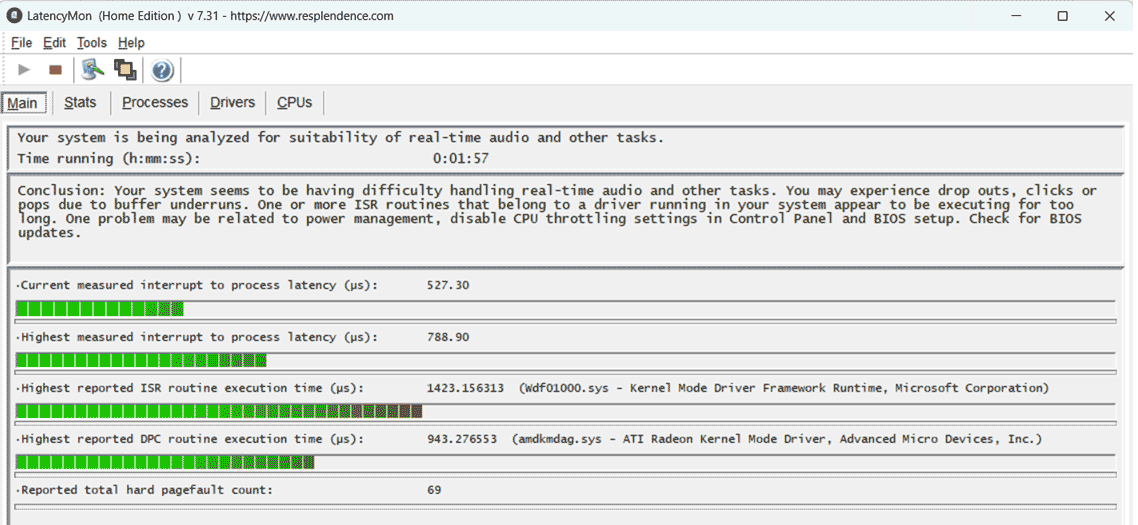The image size is (1138, 525).
Task: Click 'Current measured interrupt to process latency' label
Action: click(197, 285)
